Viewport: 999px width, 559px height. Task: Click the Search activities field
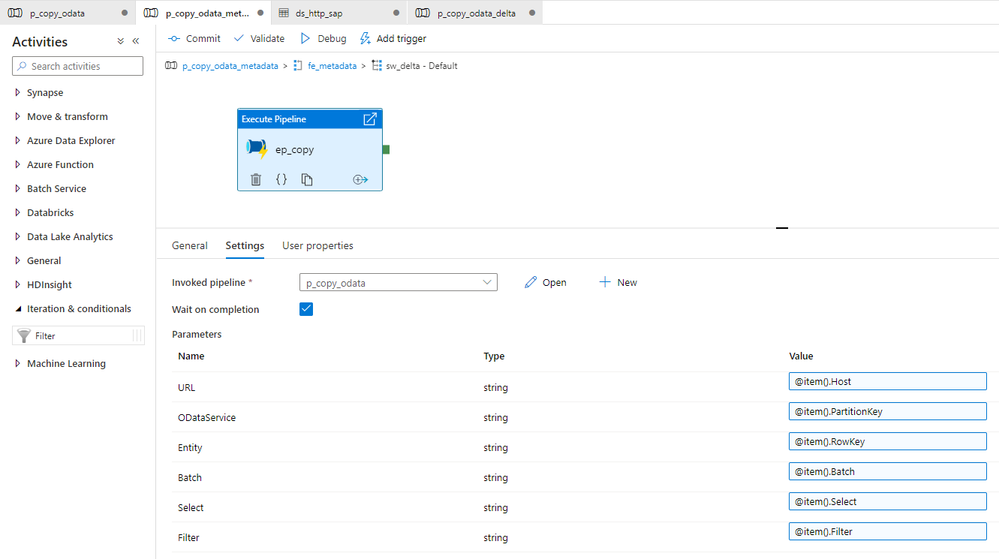pyautogui.click(x=78, y=66)
